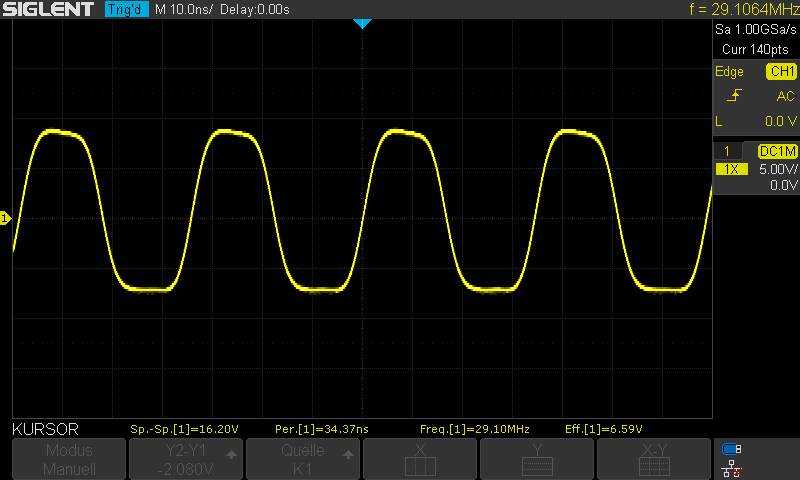Click the Eff.[1]=6.59V measurement
The width and height of the screenshot is (800, 480).
pyautogui.click(x=604, y=429)
